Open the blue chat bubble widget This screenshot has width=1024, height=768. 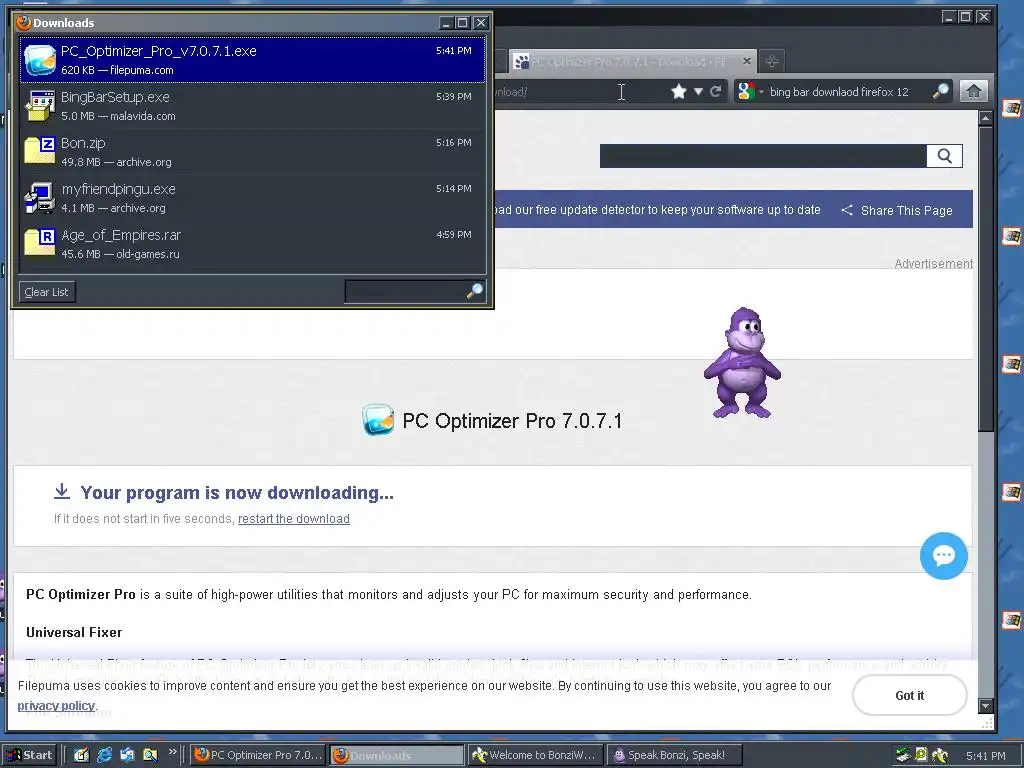[944, 556]
